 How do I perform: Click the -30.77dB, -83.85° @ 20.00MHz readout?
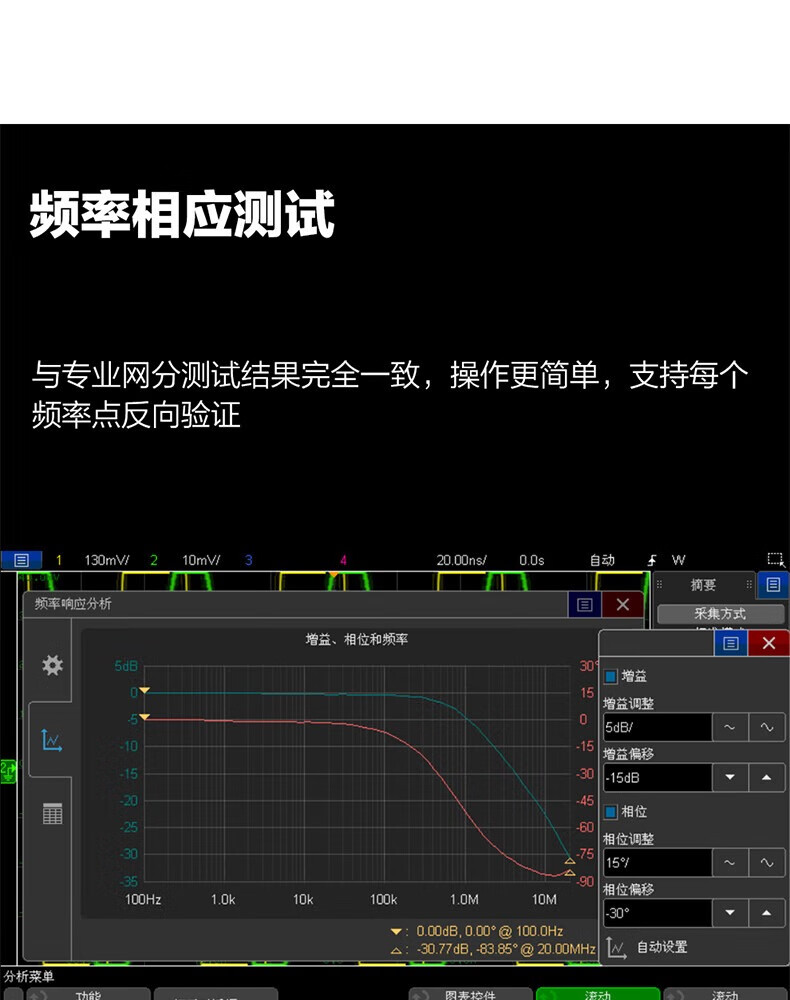pyautogui.click(x=506, y=949)
